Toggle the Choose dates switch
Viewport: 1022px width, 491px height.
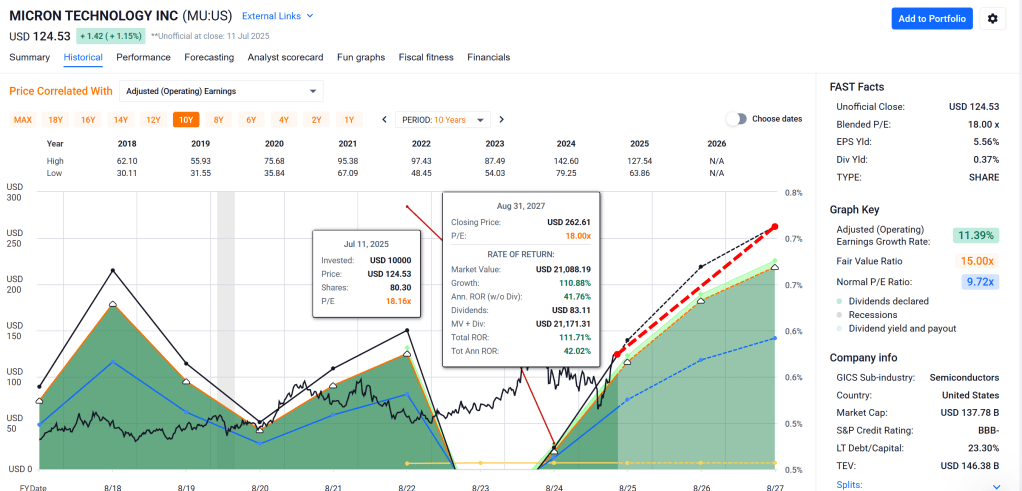coord(737,119)
